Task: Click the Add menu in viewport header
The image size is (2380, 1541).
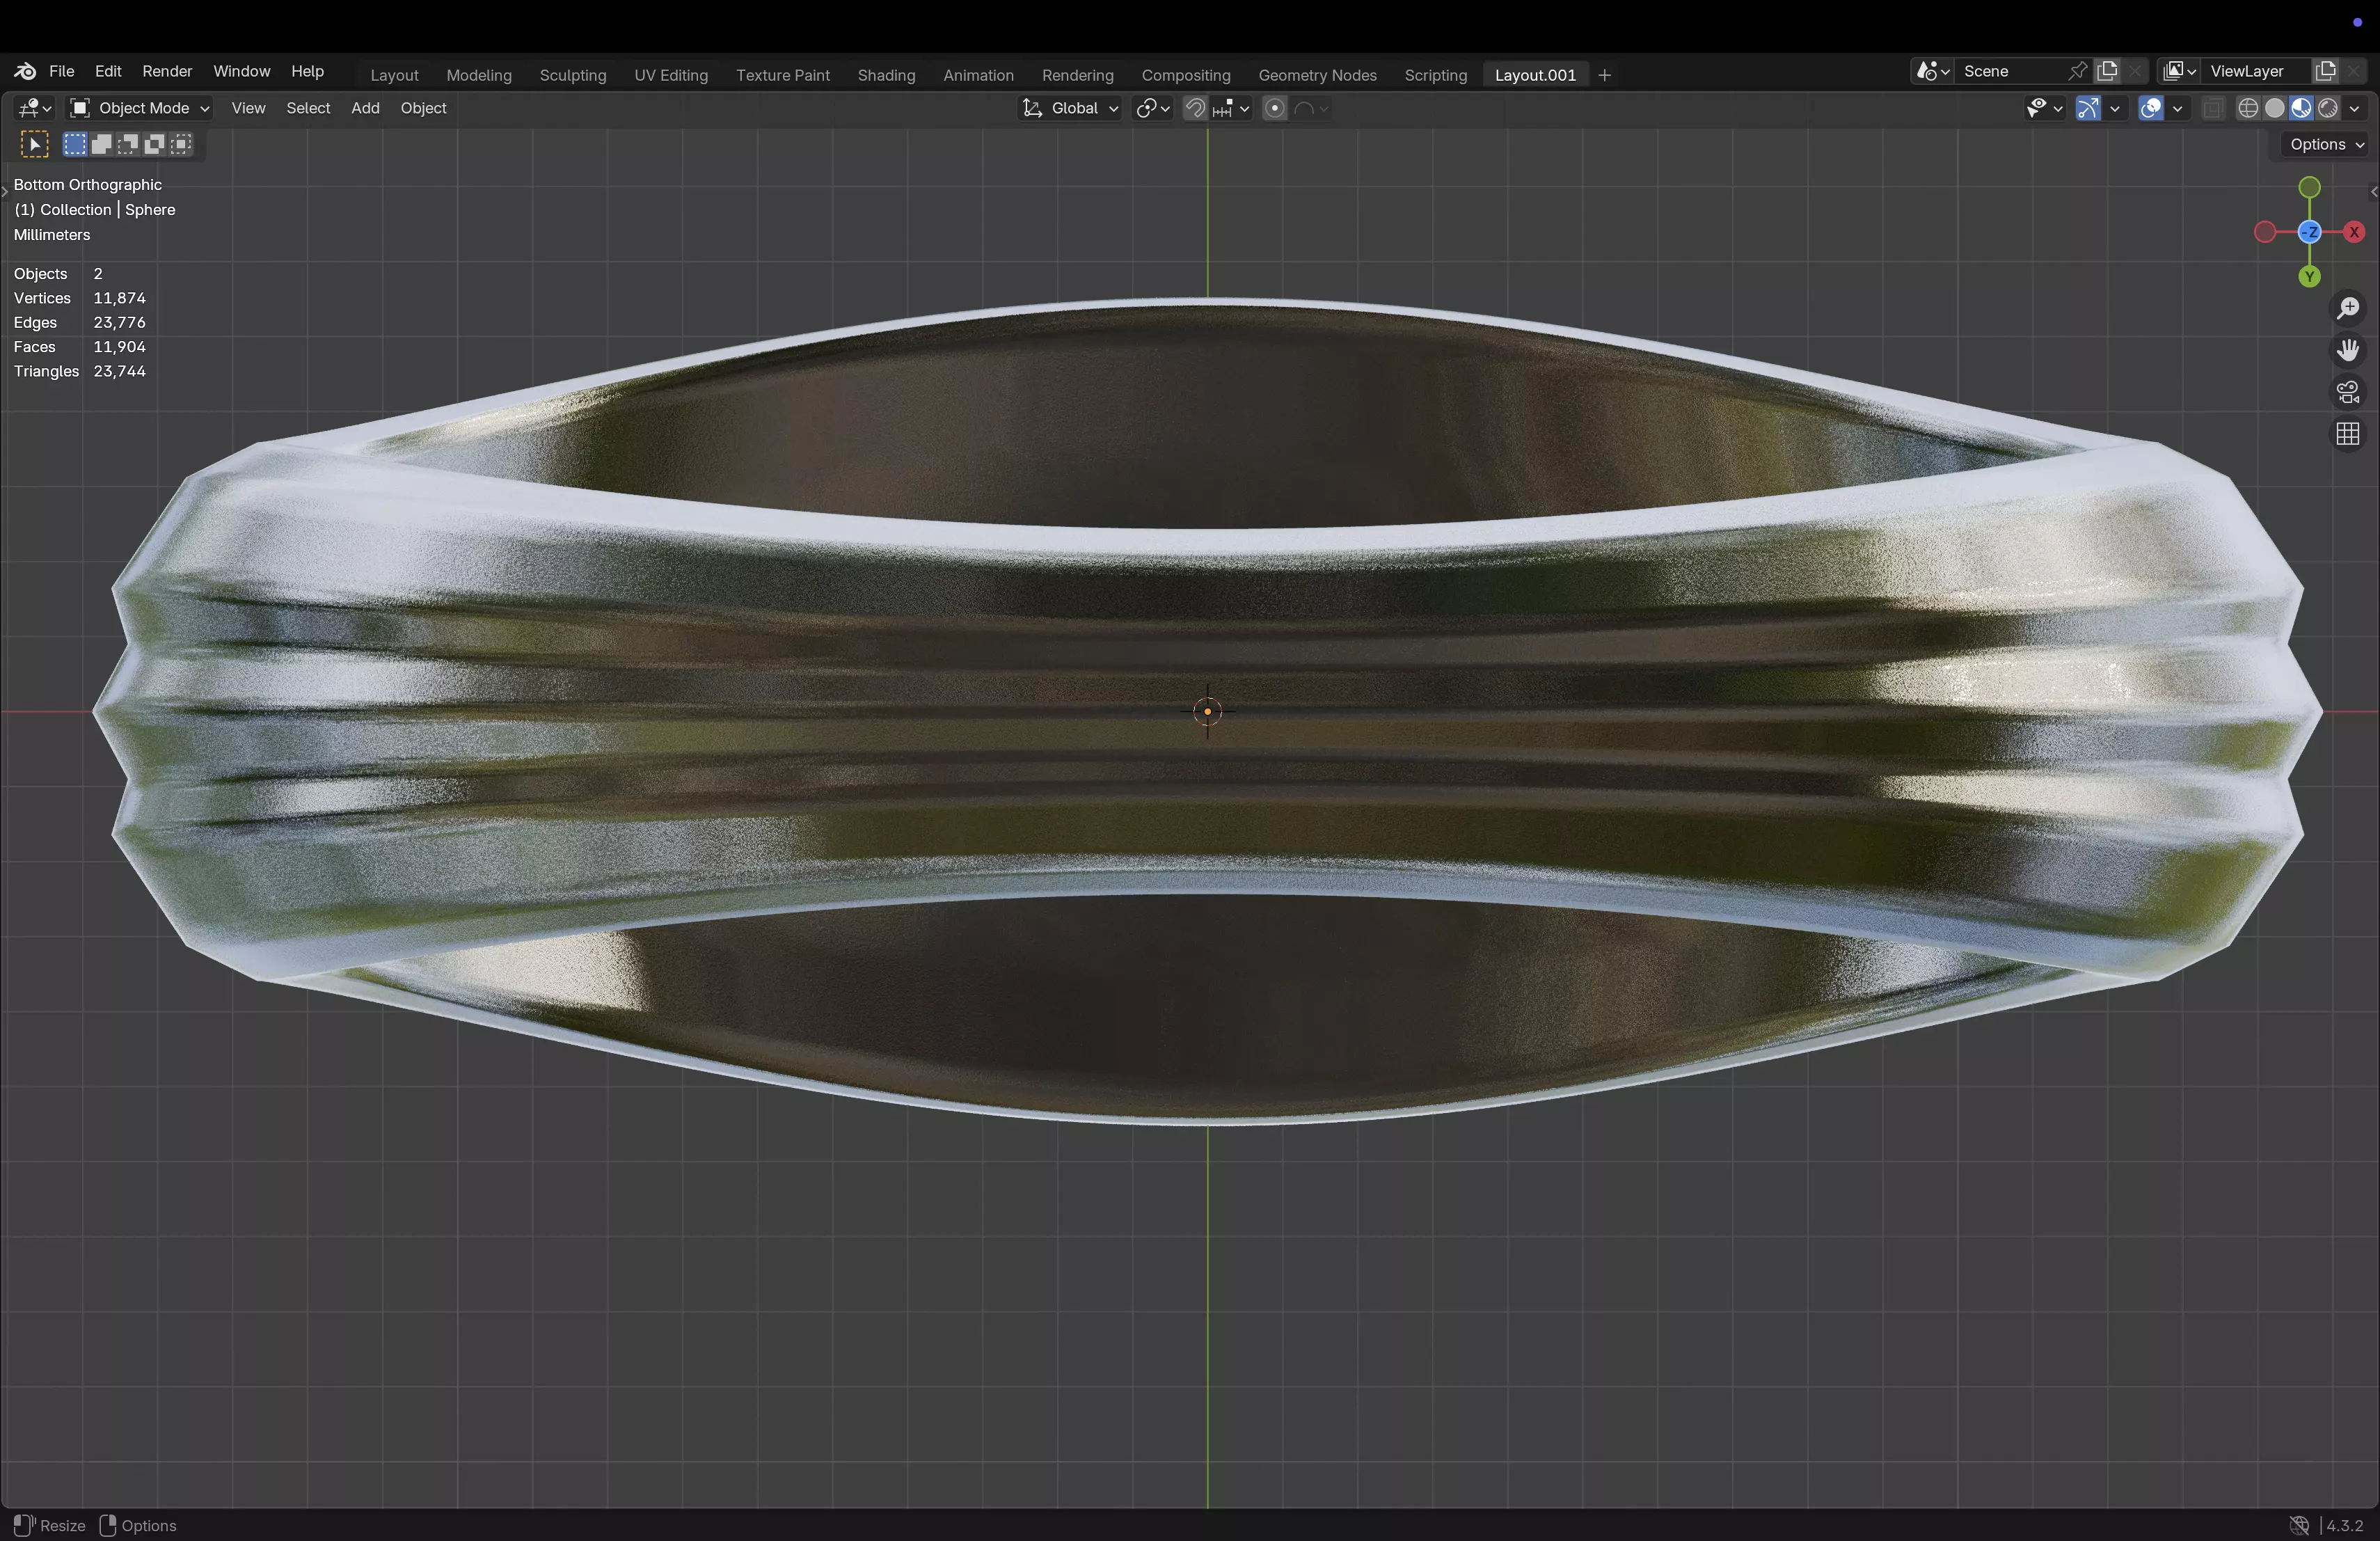Action: pyautogui.click(x=365, y=108)
